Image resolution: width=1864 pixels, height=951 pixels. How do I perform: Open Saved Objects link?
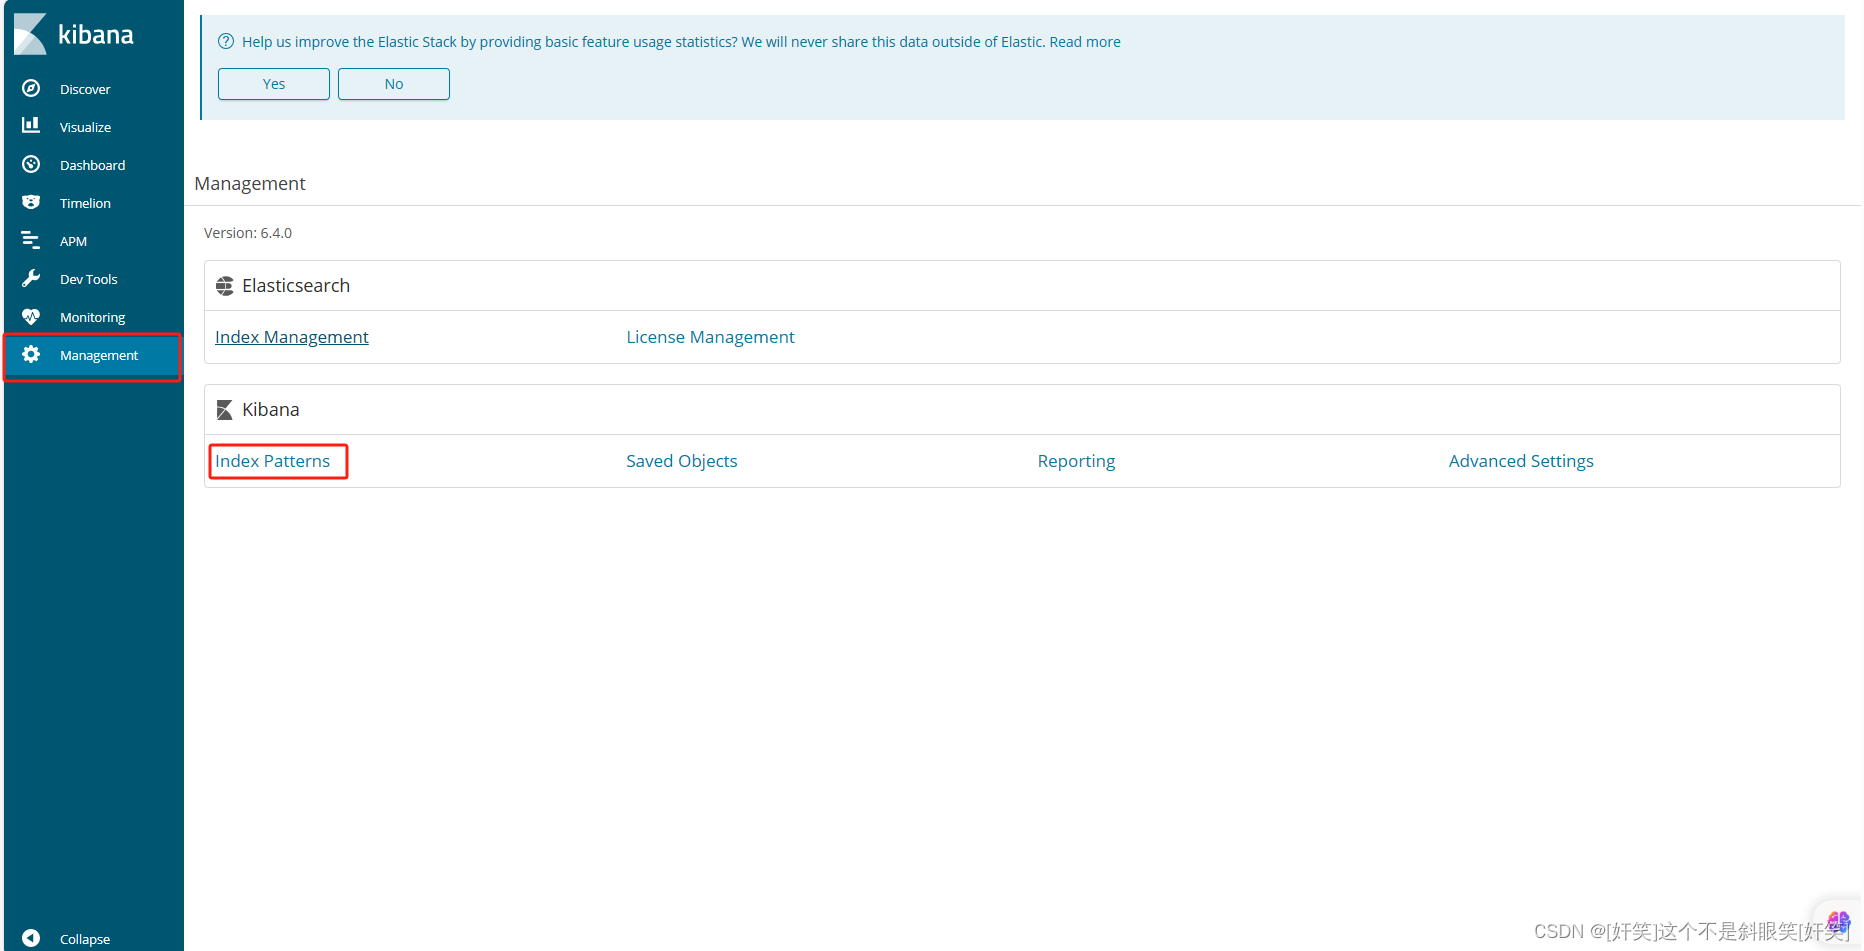click(682, 461)
